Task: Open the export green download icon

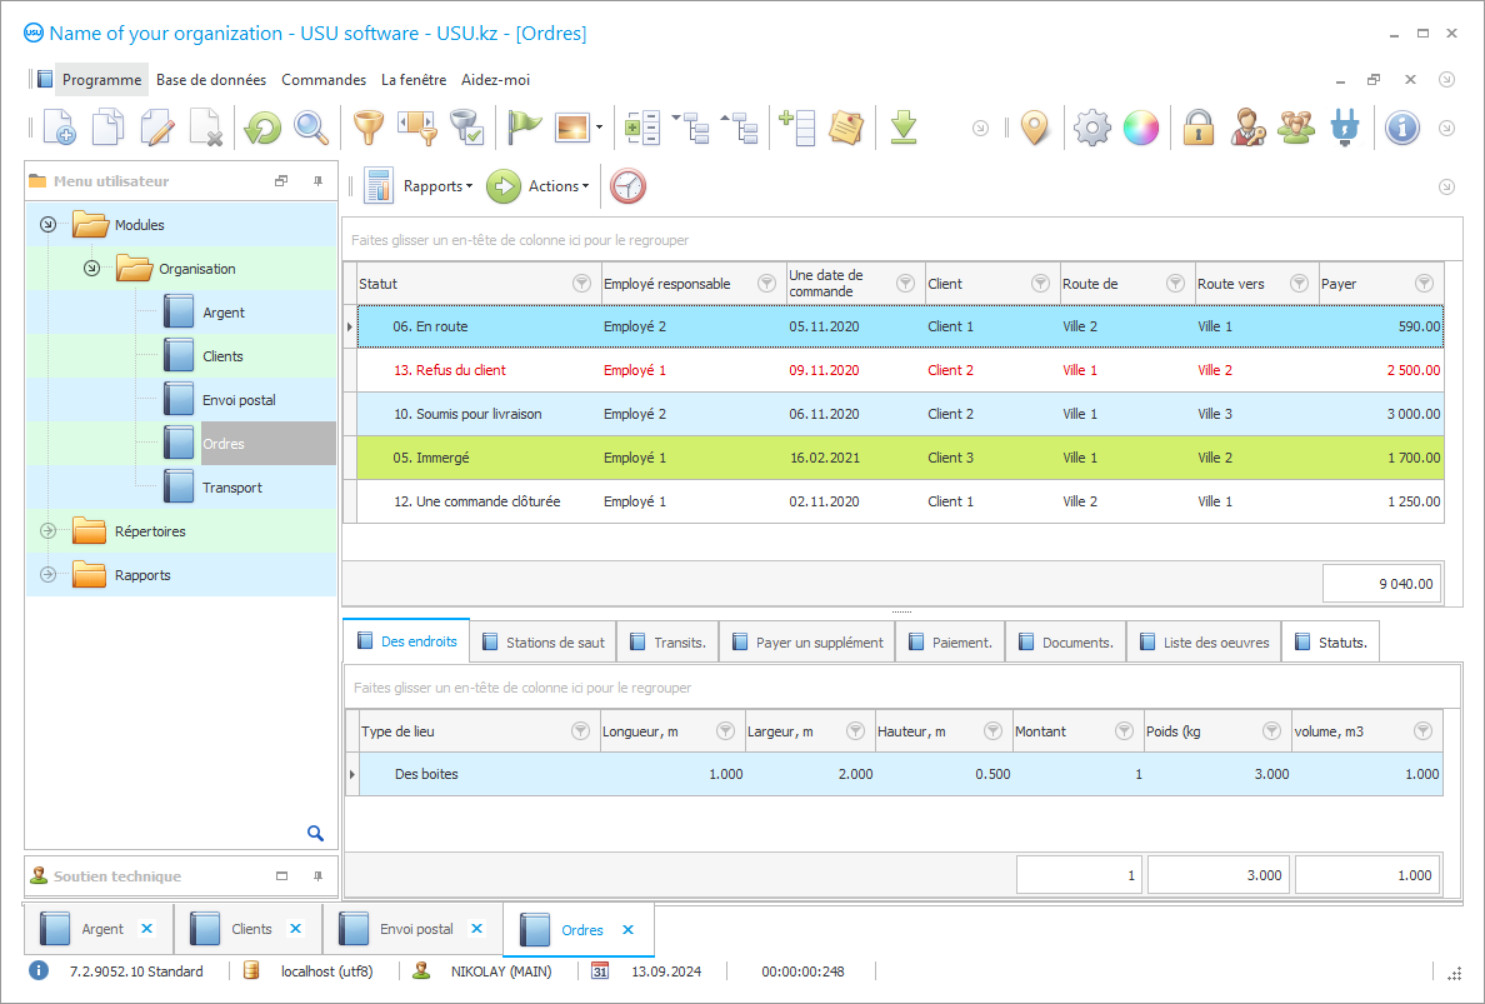Action: pyautogui.click(x=903, y=127)
